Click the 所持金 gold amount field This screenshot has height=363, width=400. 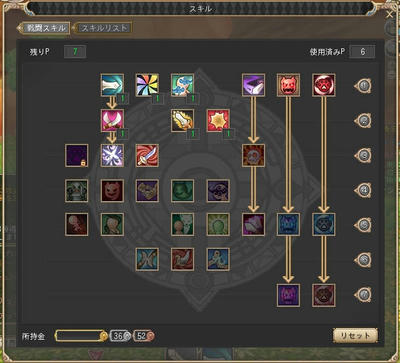[81, 336]
